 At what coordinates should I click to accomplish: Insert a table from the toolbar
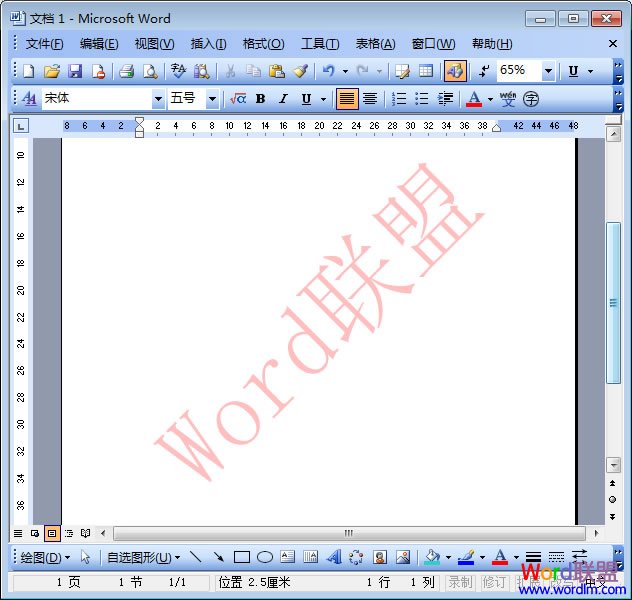pyautogui.click(x=426, y=71)
